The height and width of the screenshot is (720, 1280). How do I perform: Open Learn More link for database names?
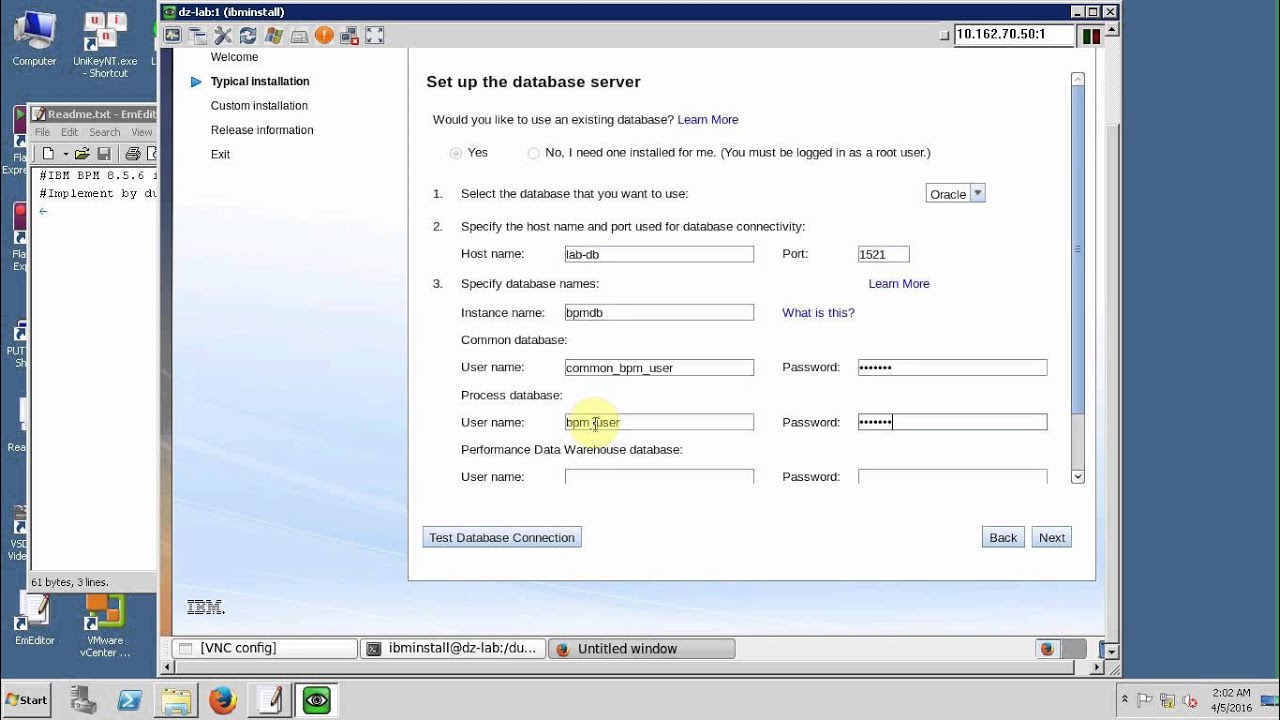[899, 284]
